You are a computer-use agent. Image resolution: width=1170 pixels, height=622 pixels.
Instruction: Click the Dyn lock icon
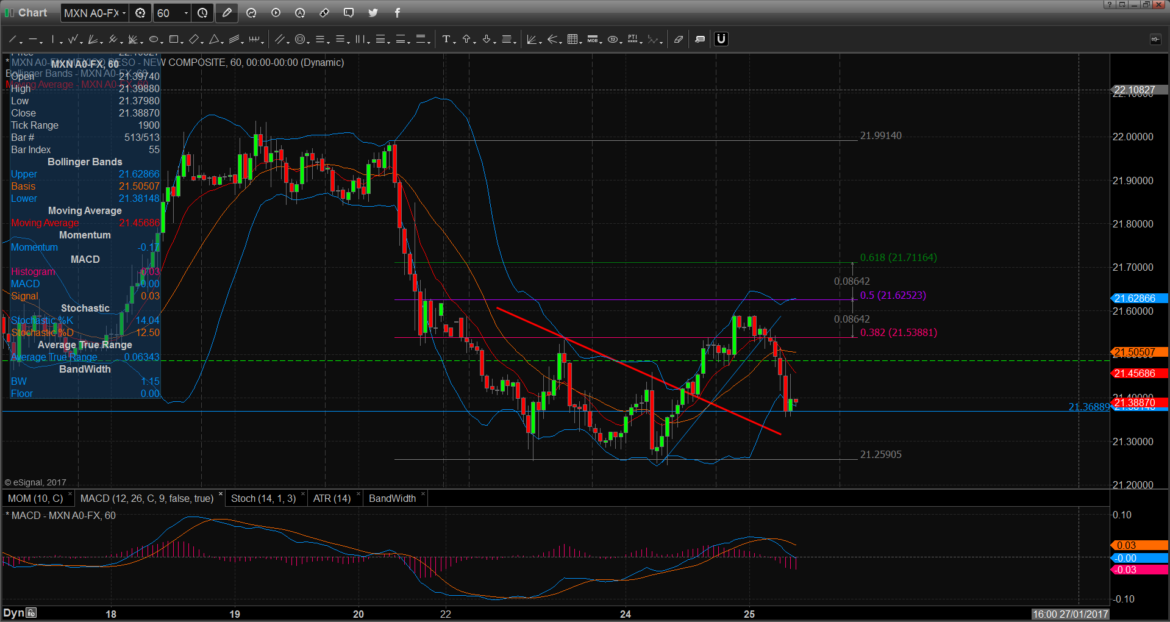pyautogui.click(x=32, y=614)
